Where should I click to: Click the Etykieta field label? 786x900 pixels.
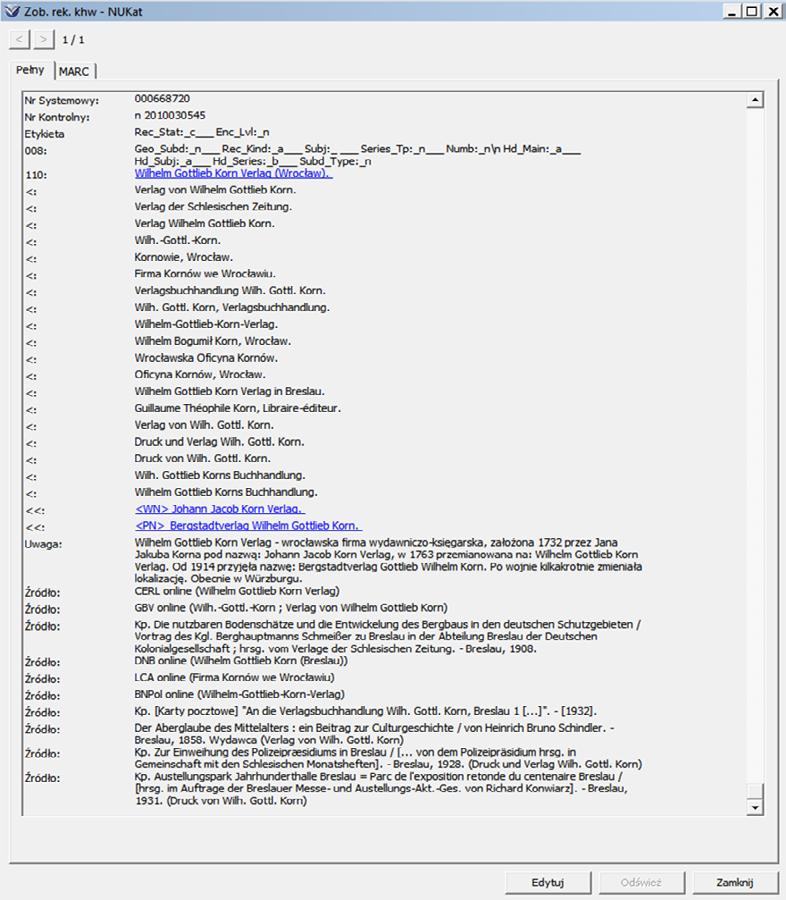point(44,134)
